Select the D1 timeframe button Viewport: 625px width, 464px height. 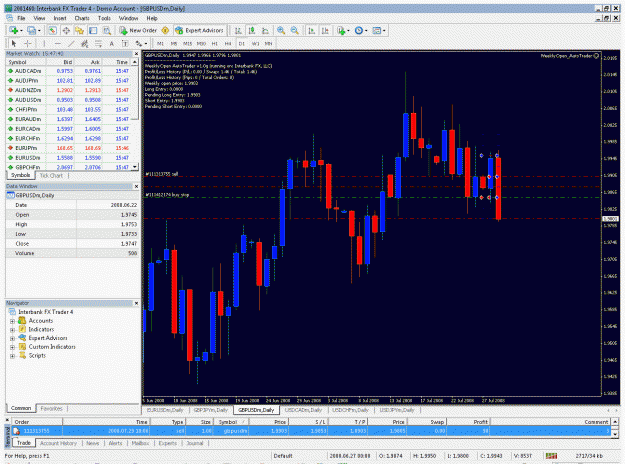[x=242, y=43]
